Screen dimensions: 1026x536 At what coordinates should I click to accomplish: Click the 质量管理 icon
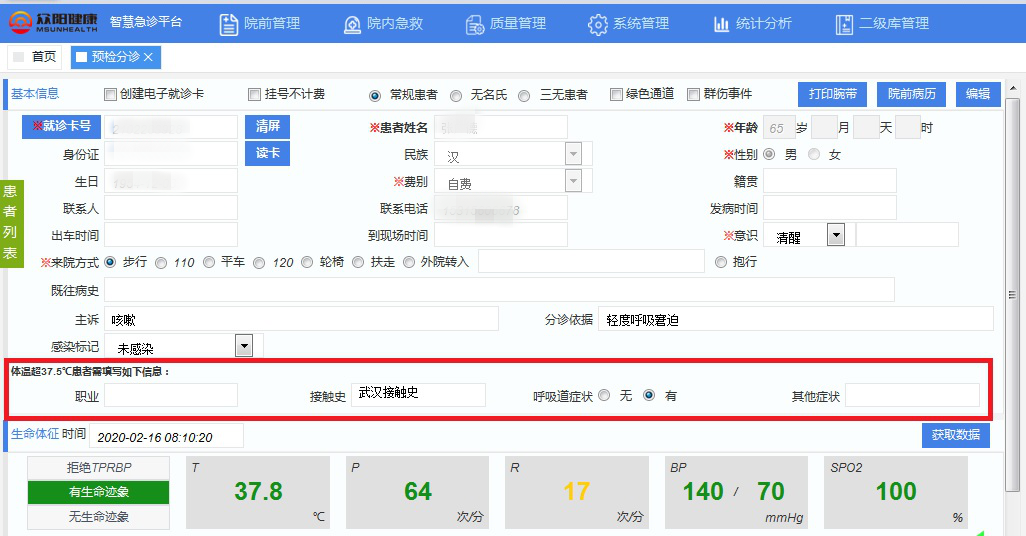point(475,25)
